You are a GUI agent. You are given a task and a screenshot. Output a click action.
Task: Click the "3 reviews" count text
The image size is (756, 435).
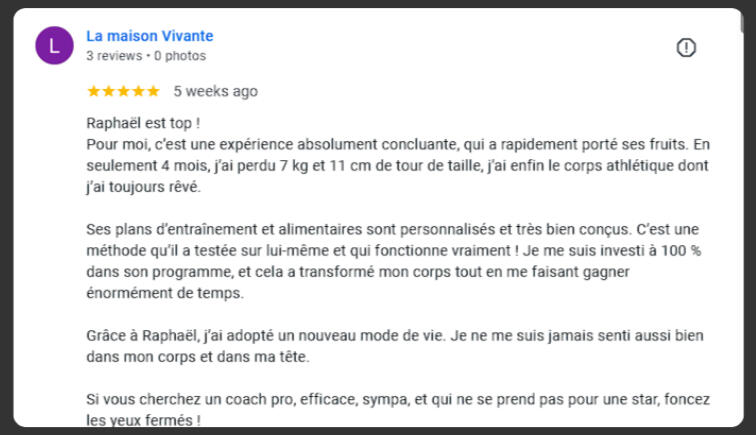pos(114,56)
